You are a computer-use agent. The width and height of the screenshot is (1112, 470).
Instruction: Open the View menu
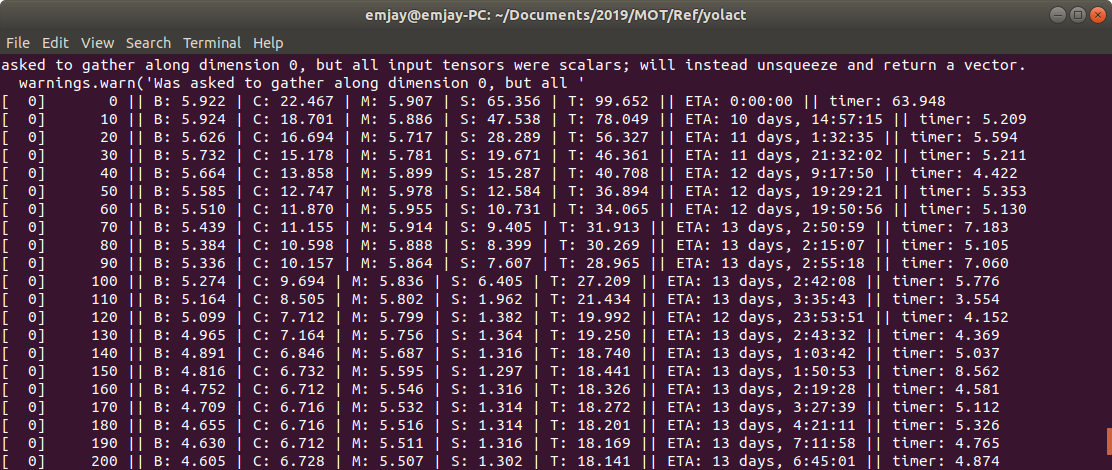[x=97, y=43]
